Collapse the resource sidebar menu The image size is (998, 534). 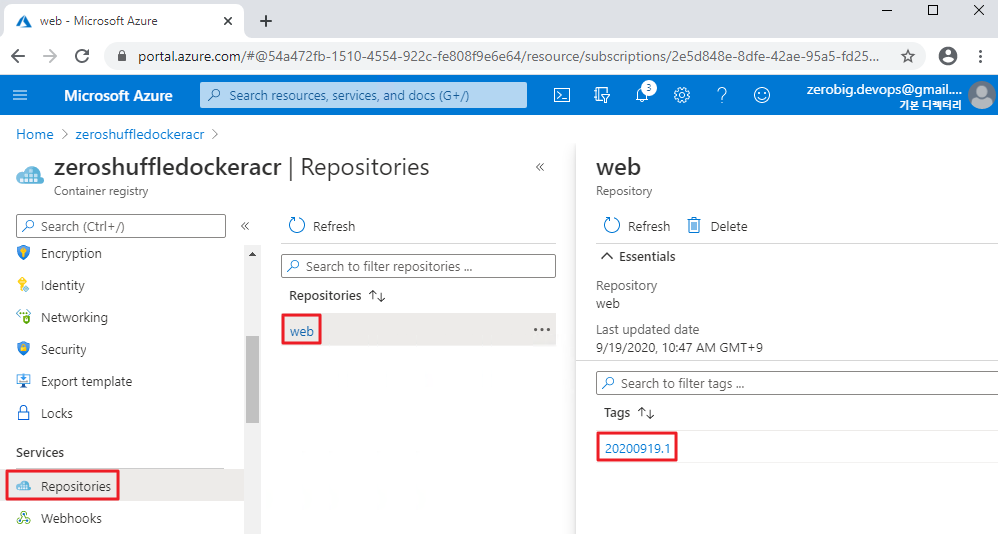pyautogui.click(x=245, y=226)
